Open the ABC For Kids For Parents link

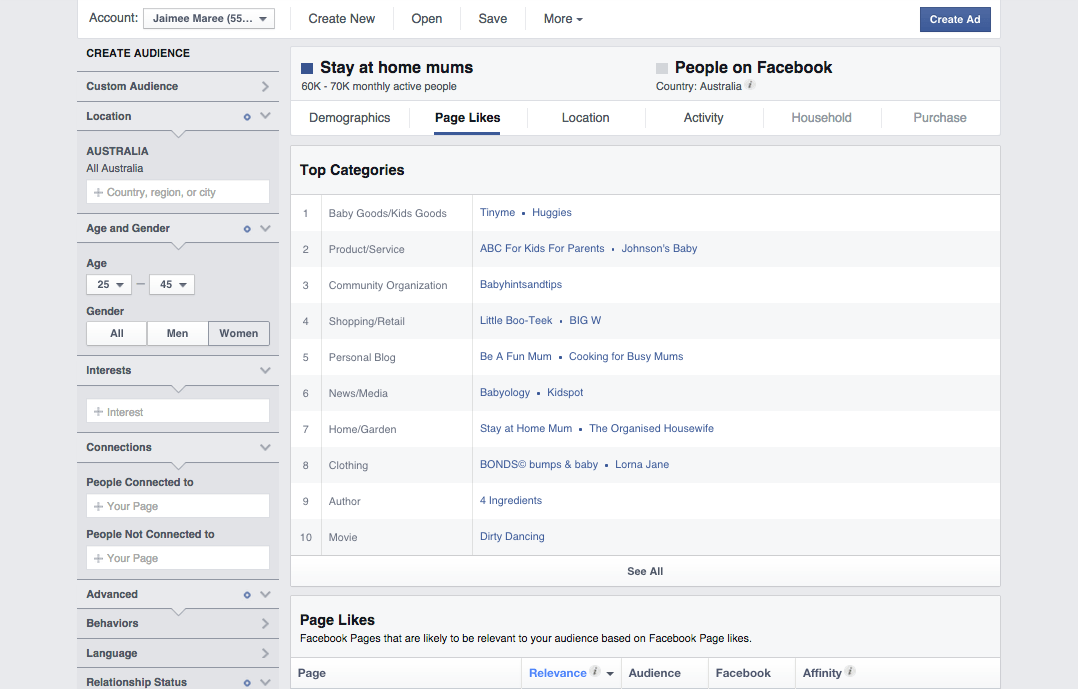(542, 248)
